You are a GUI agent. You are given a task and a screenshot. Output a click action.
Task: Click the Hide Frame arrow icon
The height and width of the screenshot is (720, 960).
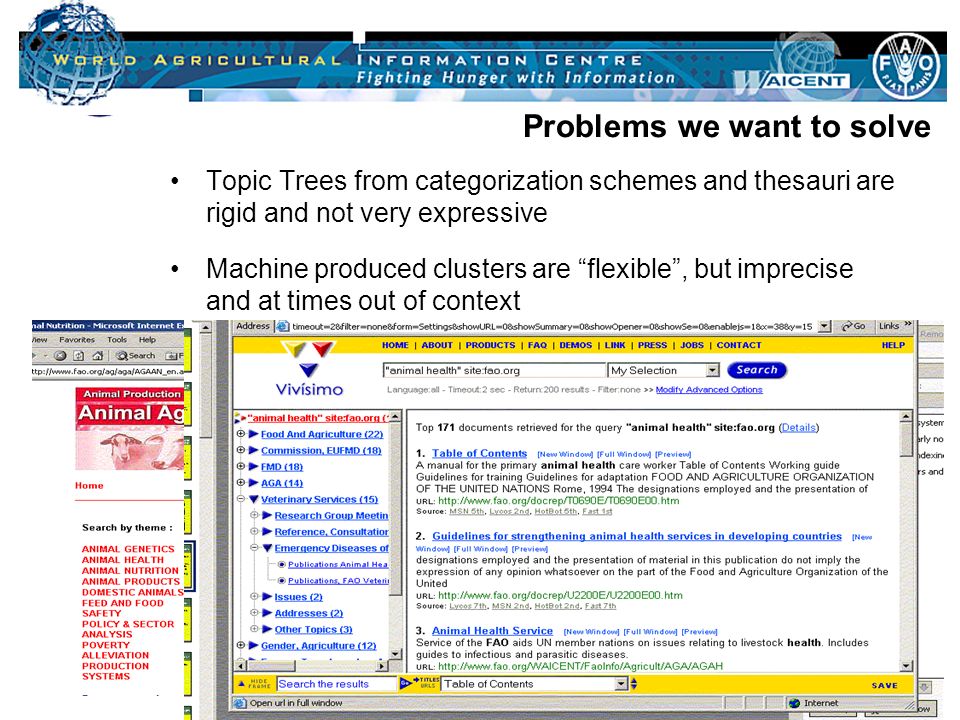242,683
